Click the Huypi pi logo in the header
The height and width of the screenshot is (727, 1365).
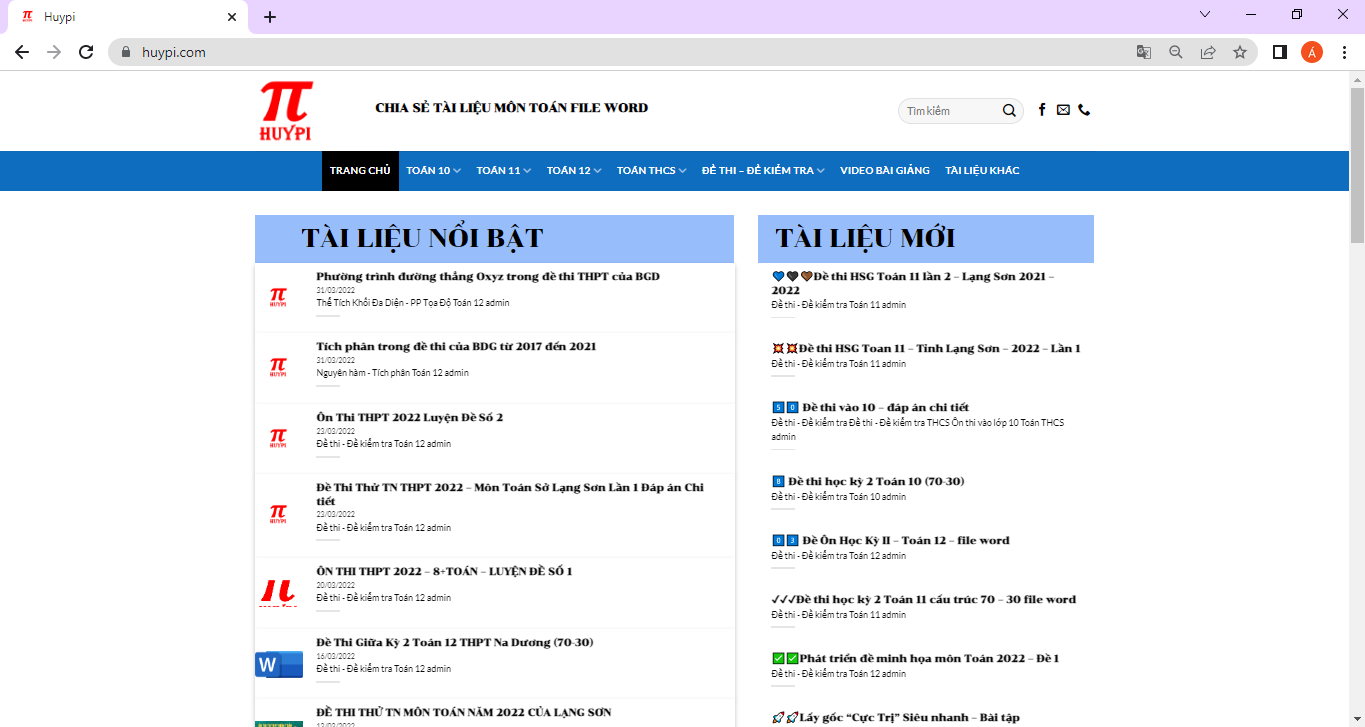pos(285,110)
